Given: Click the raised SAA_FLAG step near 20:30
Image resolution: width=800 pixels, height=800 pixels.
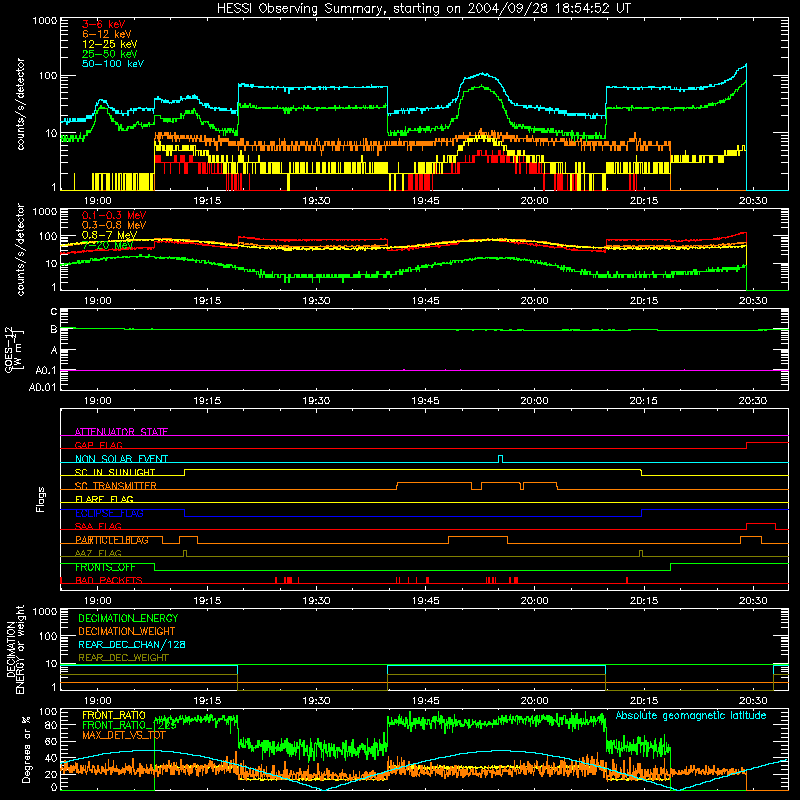Looking at the screenshot, I should pos(761,526).
